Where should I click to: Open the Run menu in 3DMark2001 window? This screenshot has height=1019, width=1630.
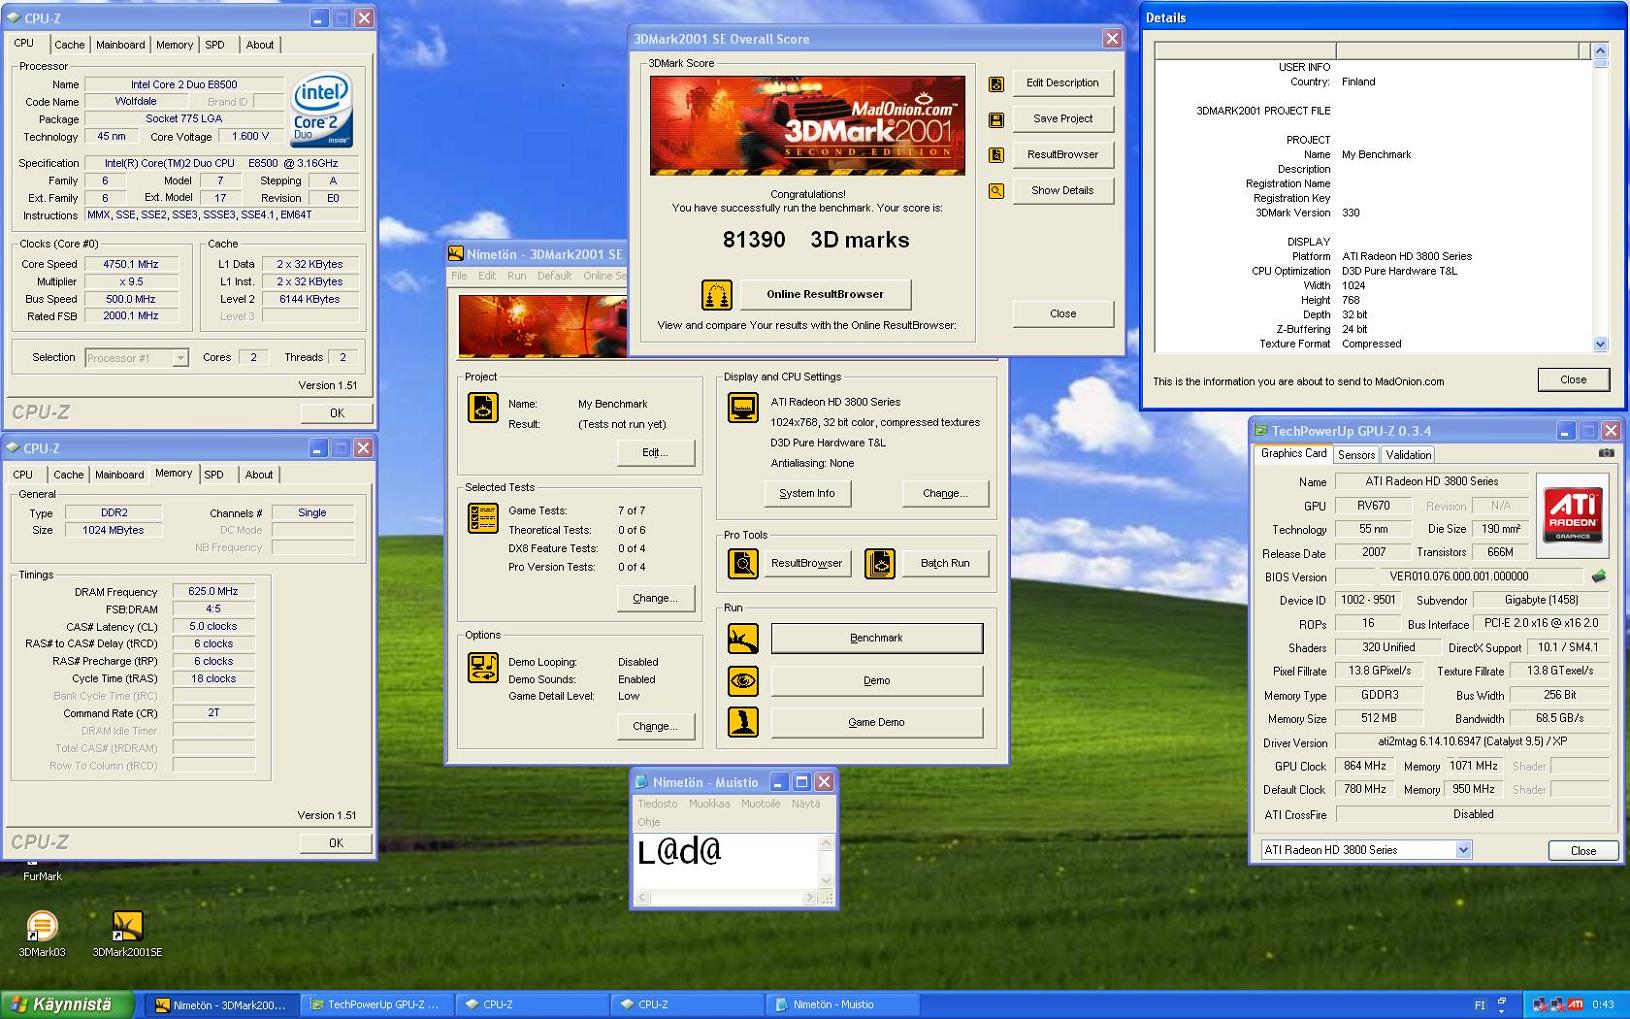click(x=516, y=276)
